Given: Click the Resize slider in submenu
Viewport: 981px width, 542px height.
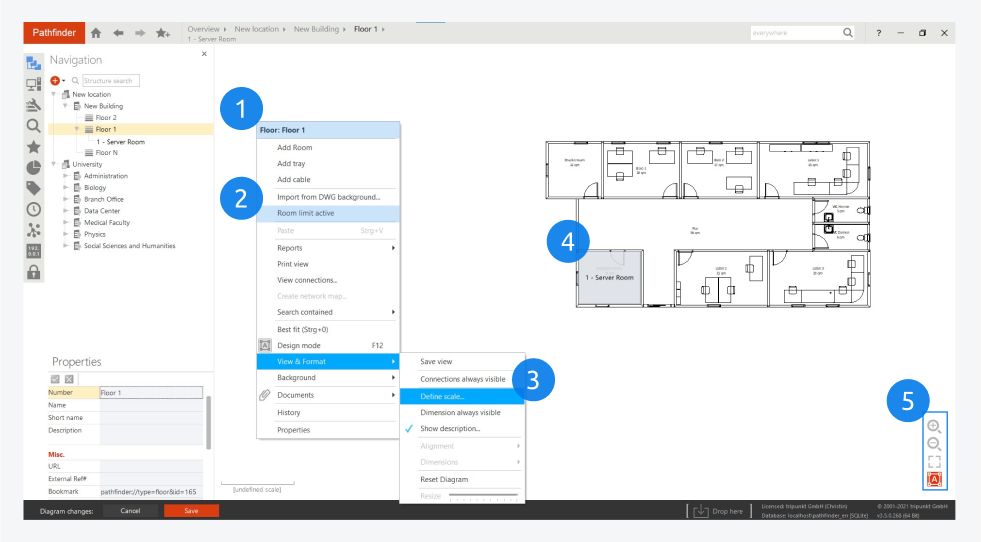Looking at the screenshot, I should 484,495.
